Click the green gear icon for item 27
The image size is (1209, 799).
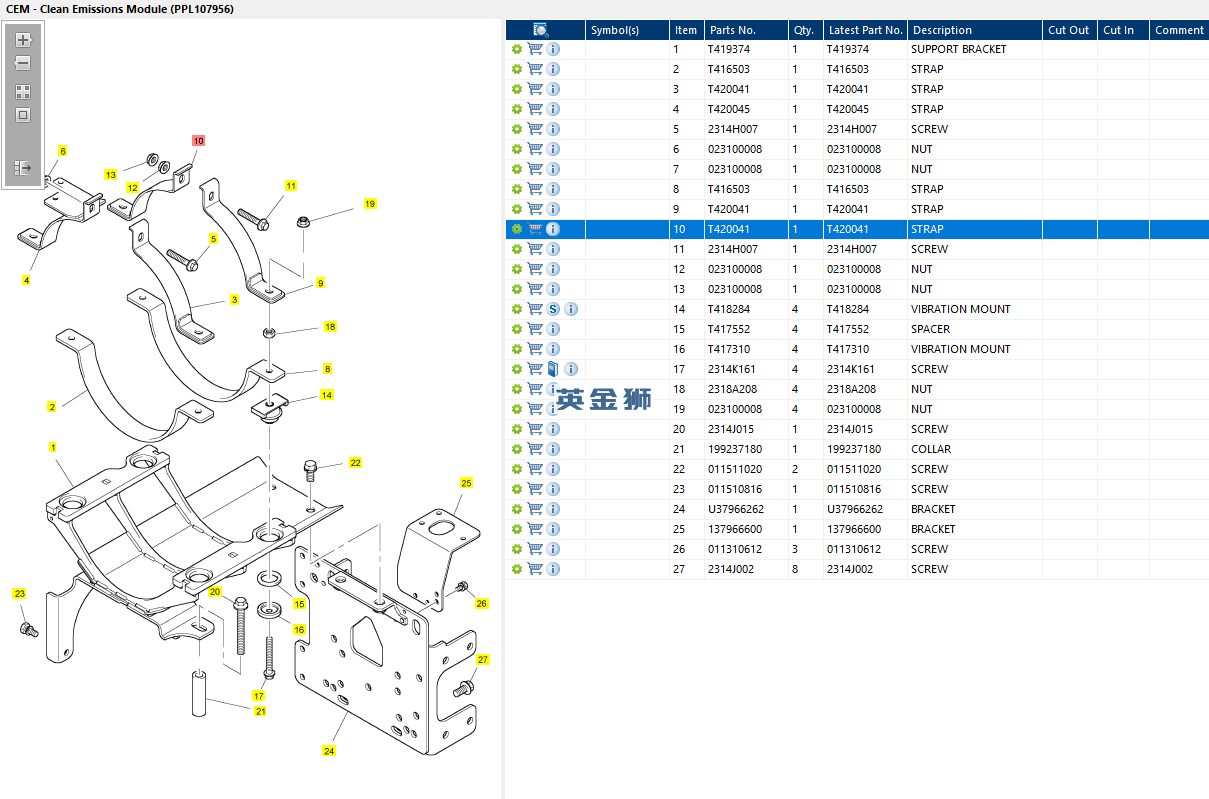tap(517, 569)
